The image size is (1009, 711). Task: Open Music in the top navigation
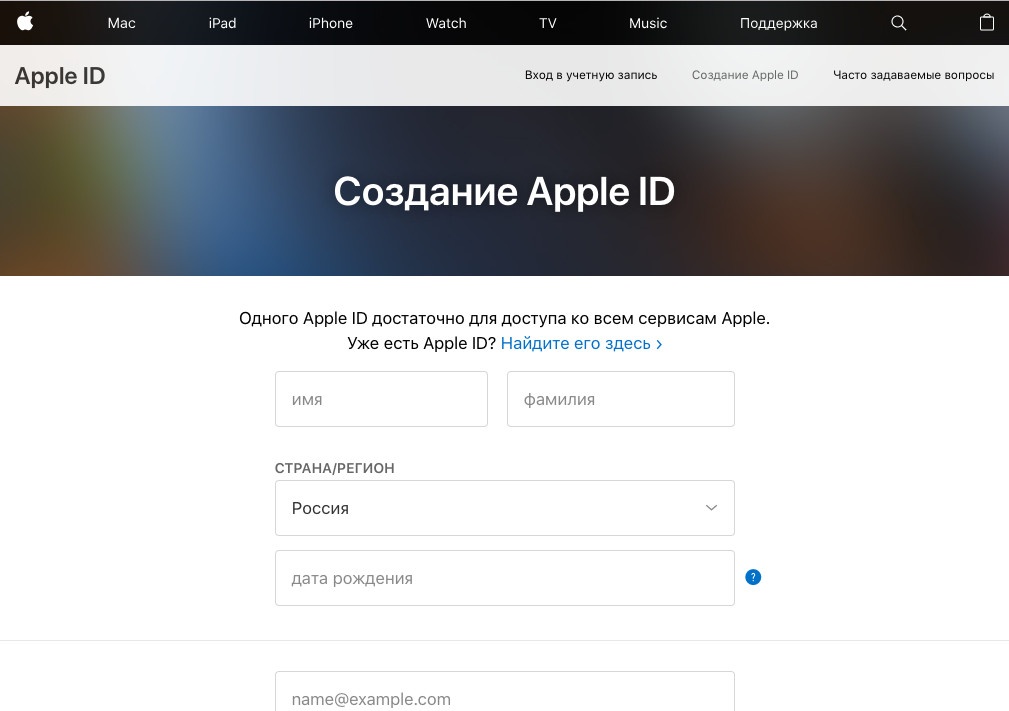tap(647, 23)
